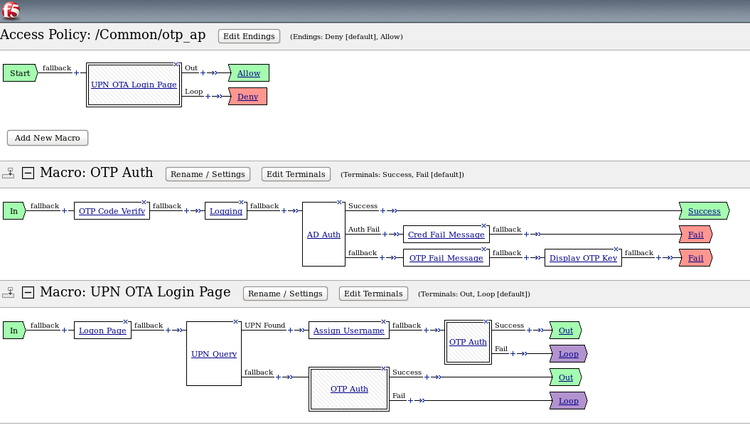Delete the OTP Code Verify action
The height and width of the screenshot is (430, 750).
tap(145, 202)
